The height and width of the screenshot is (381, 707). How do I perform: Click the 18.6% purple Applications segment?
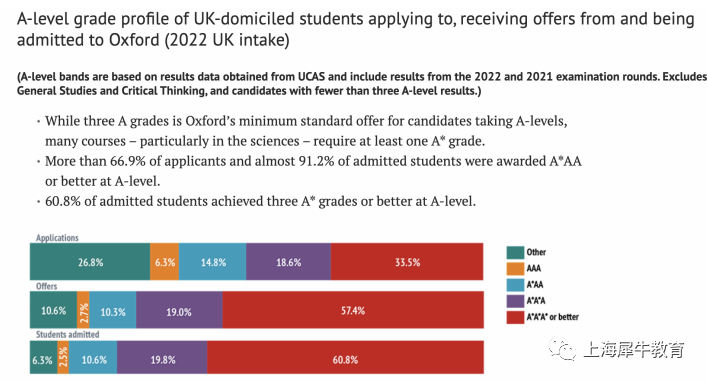point(289,262)
